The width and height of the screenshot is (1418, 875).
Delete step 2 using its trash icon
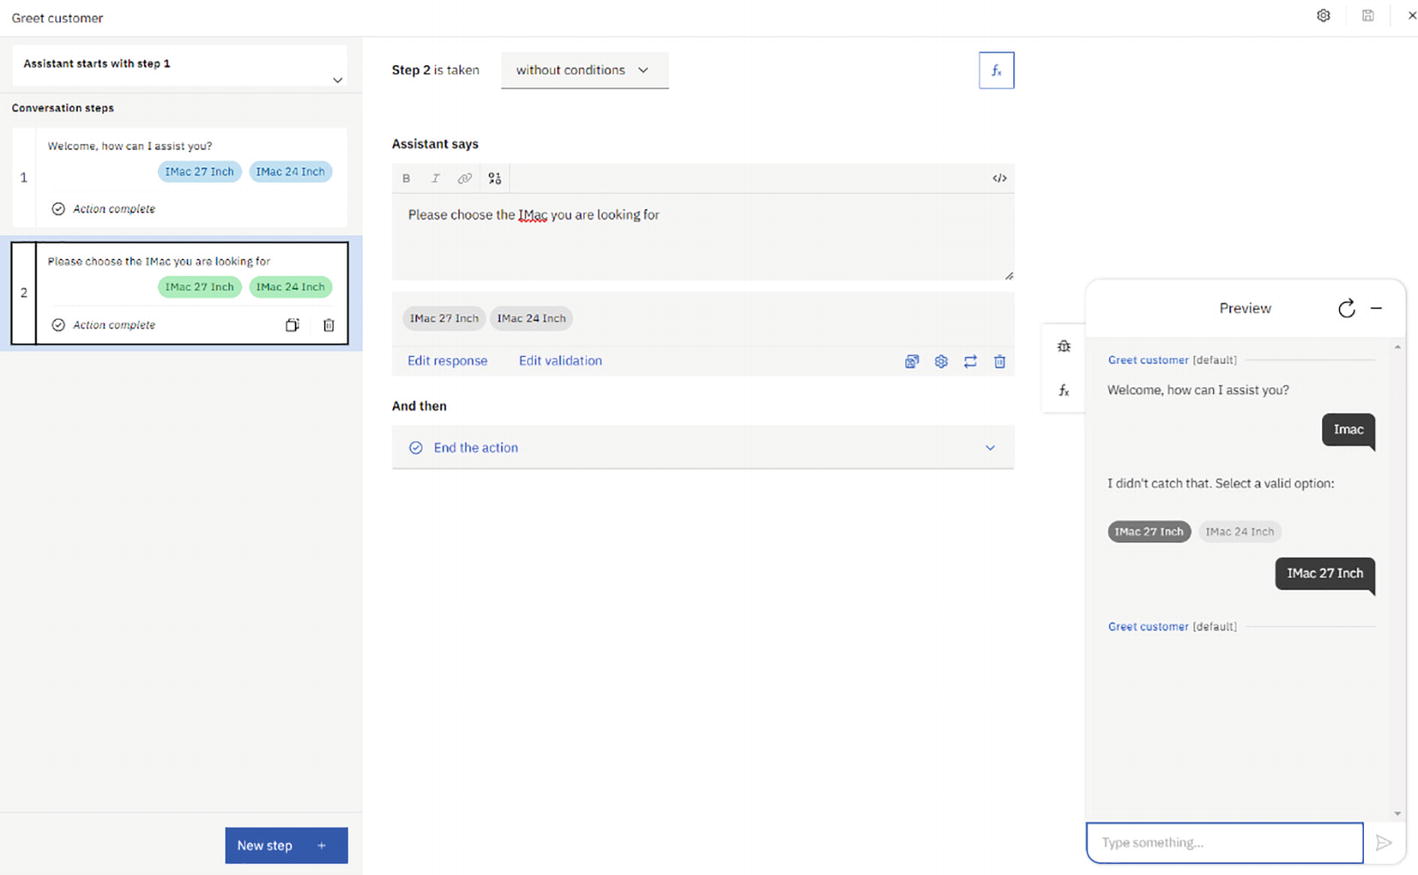click(328, 325)
